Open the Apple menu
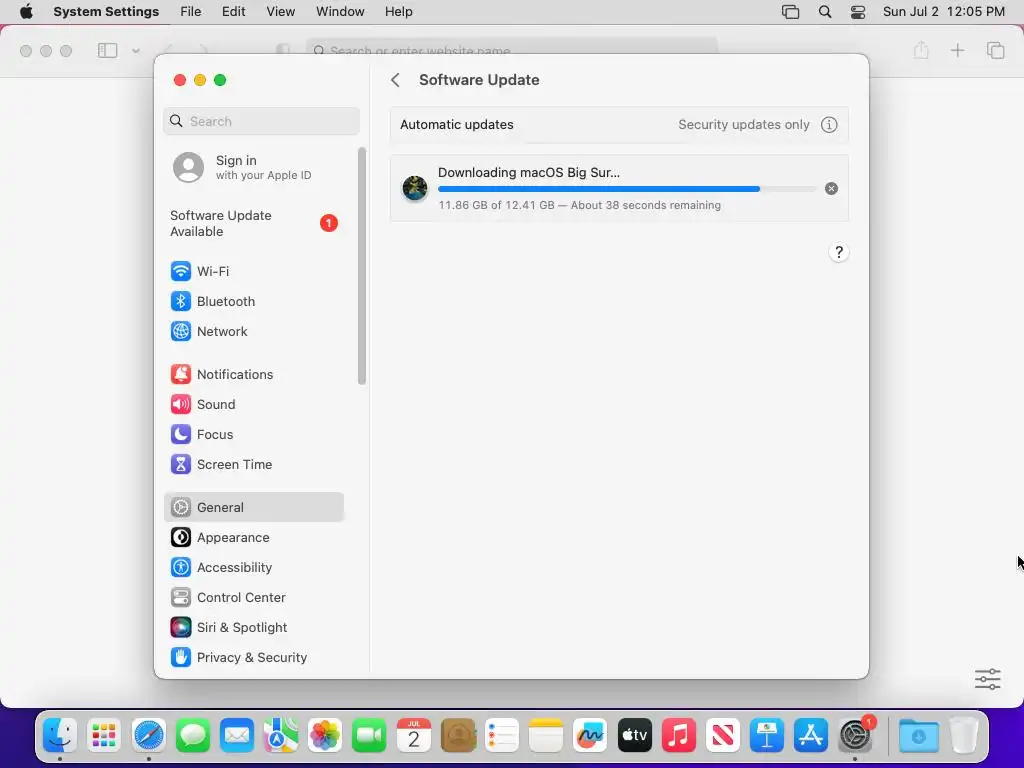The height and width of the screenshot is (768, 1024). (x=26, y=12)
